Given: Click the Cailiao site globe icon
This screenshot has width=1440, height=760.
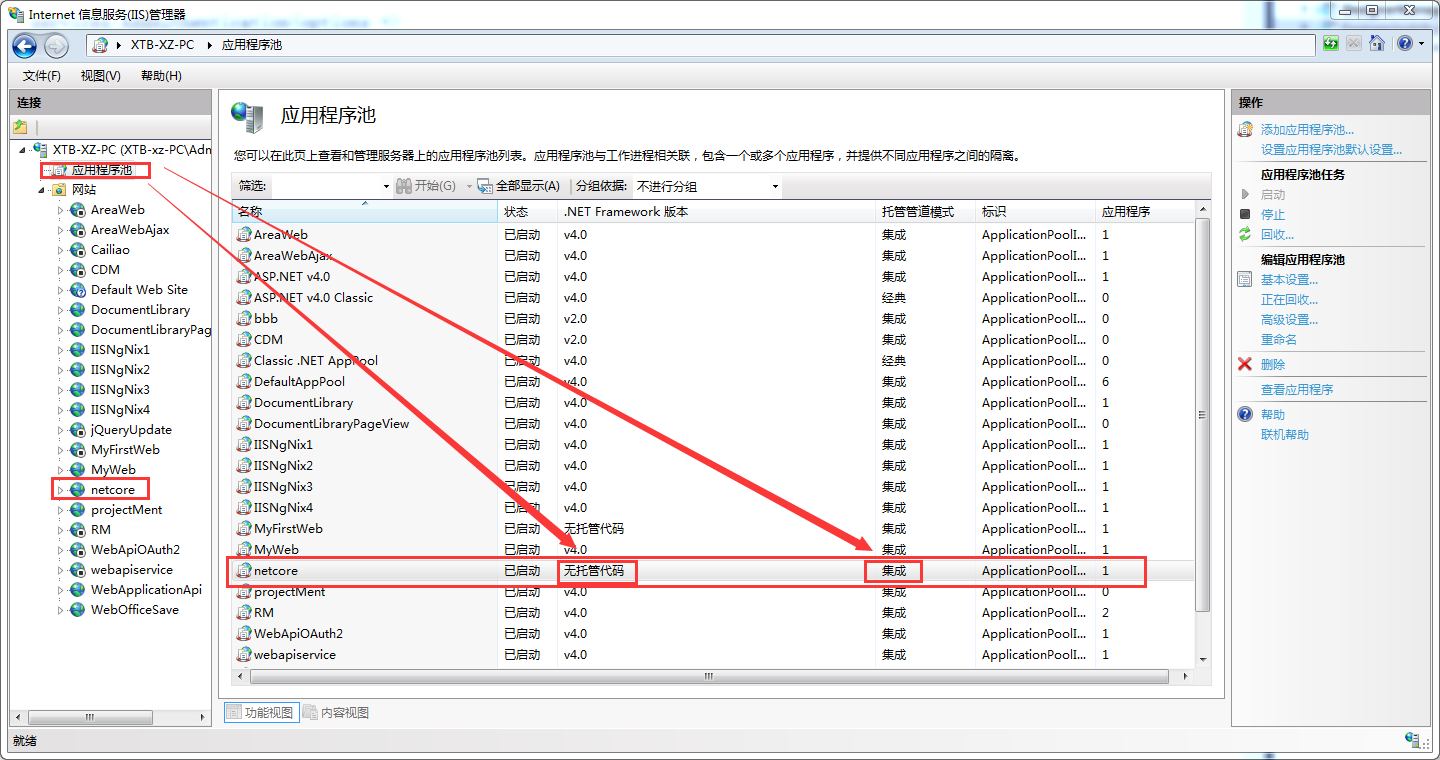Looking at the screenshot, I should point(78,250).
